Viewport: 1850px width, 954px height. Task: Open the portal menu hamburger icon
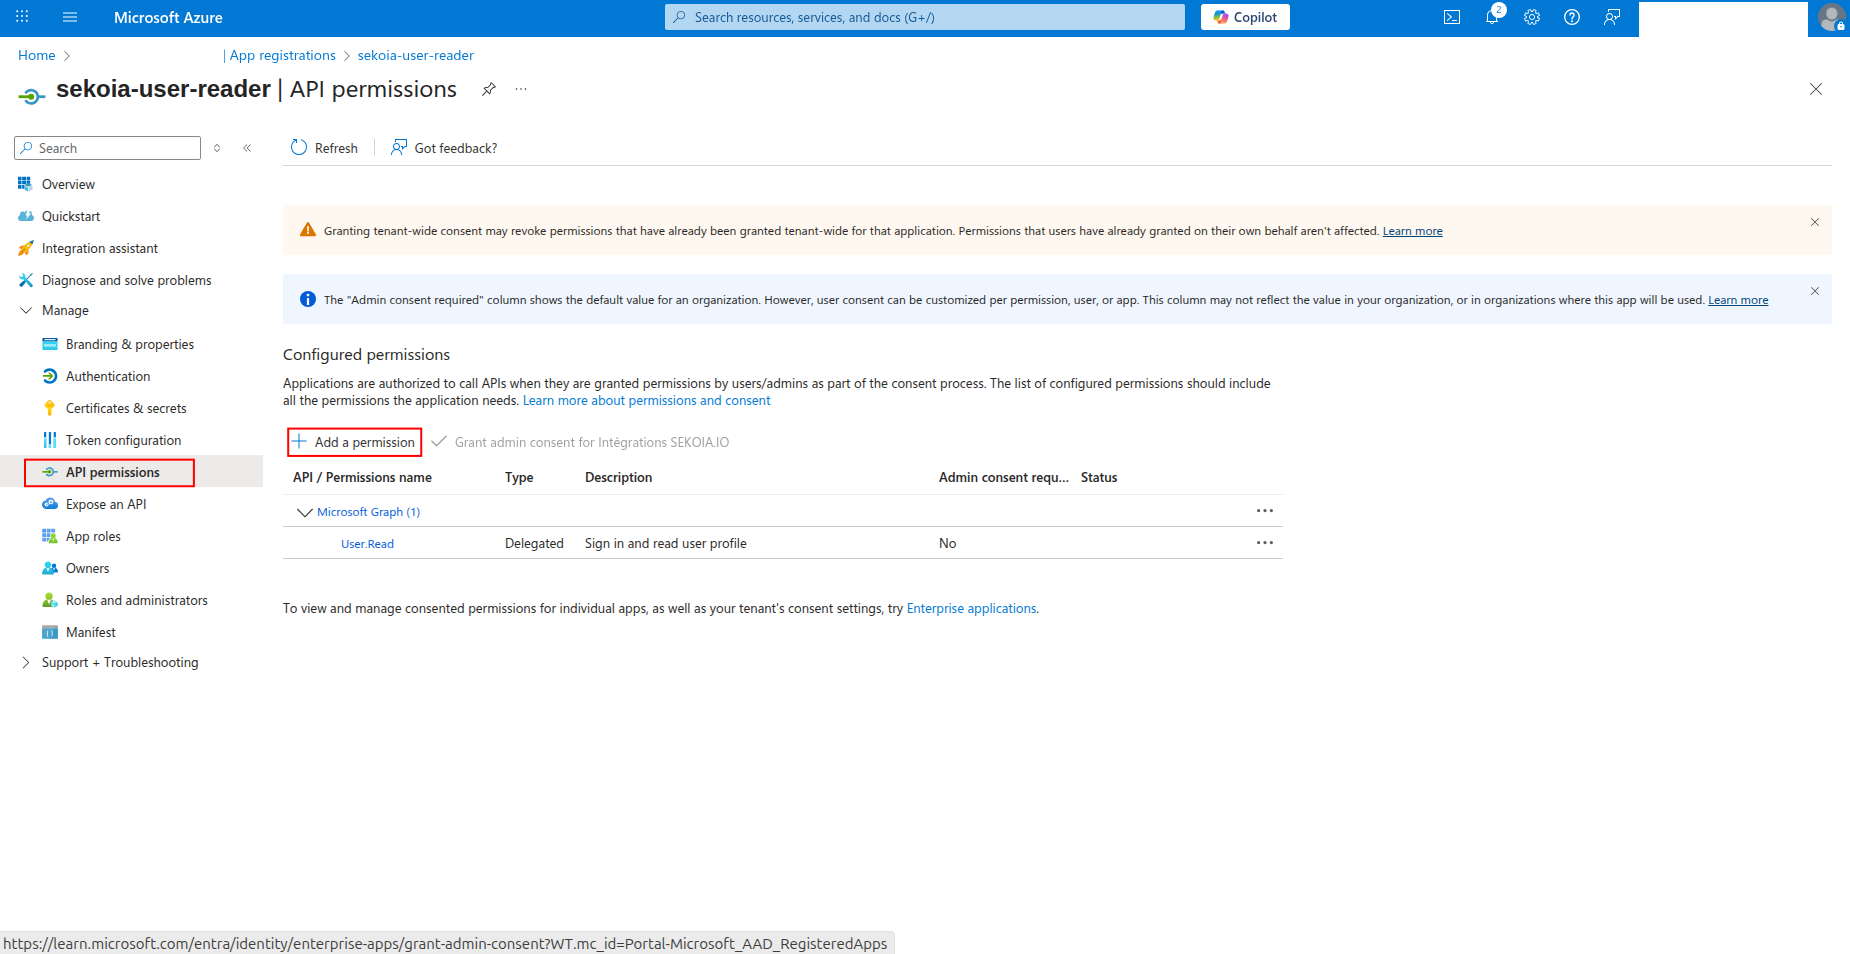coord(69,16)
